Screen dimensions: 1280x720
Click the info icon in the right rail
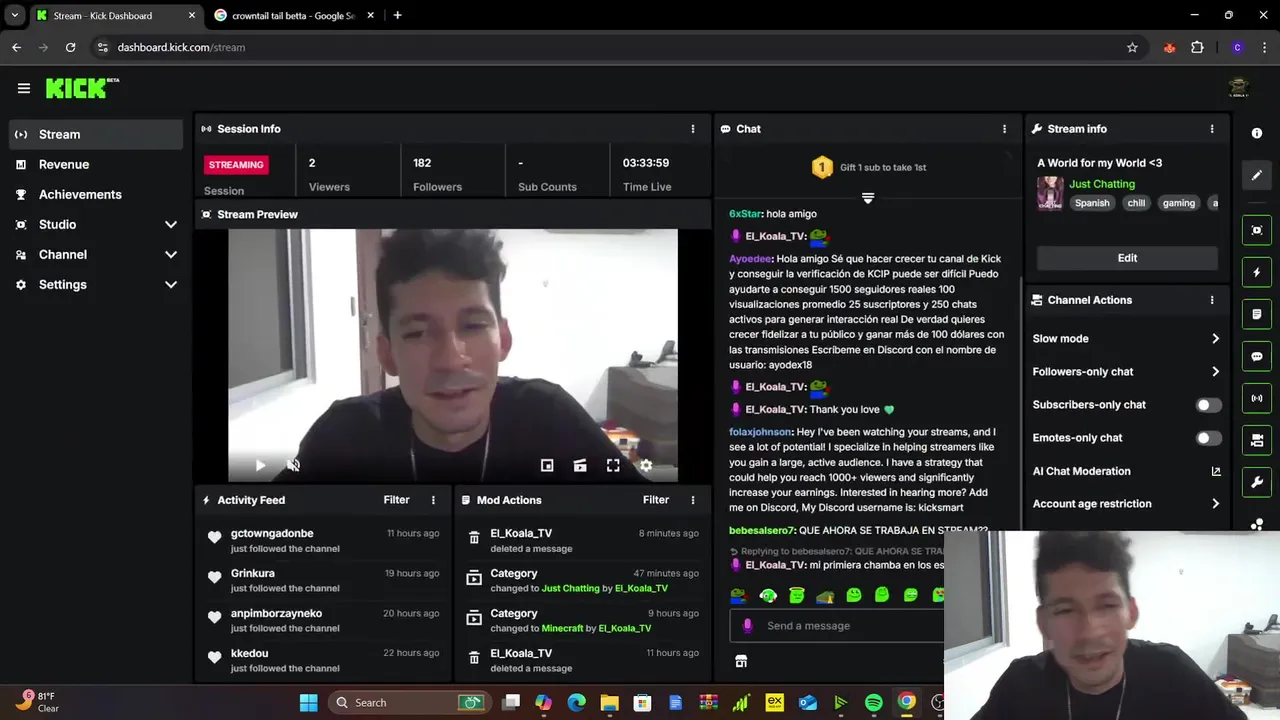1257,133
